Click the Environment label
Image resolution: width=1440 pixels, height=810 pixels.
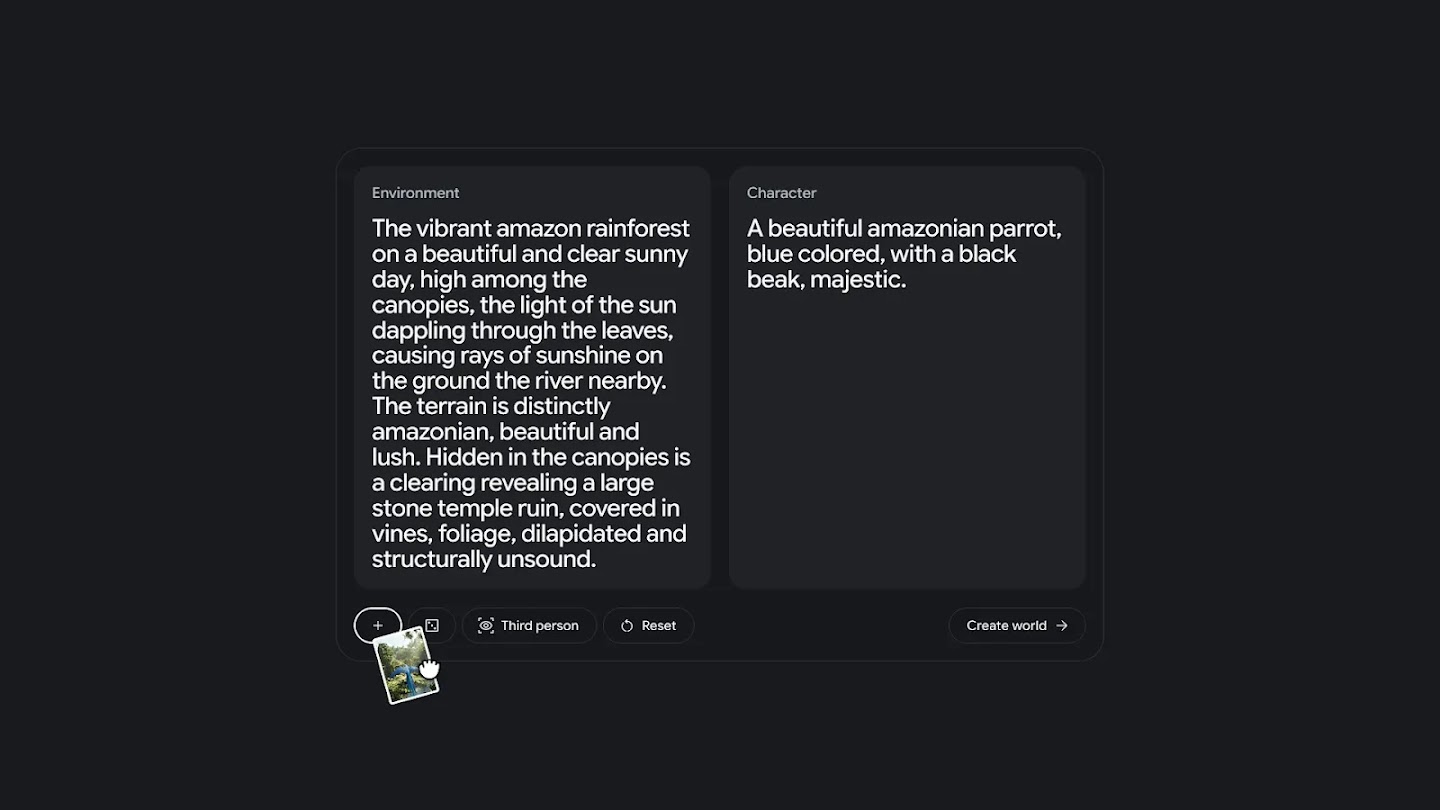(415, 193)
